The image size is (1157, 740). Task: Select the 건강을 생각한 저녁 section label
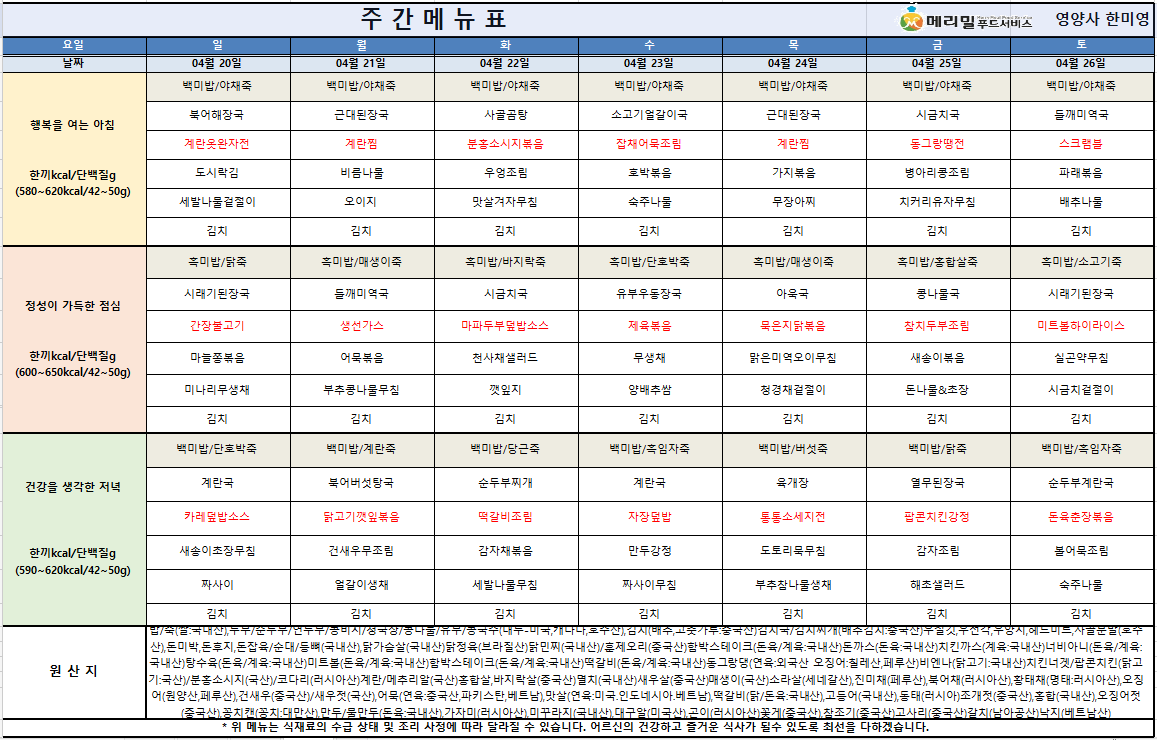(x=74, y=487)
